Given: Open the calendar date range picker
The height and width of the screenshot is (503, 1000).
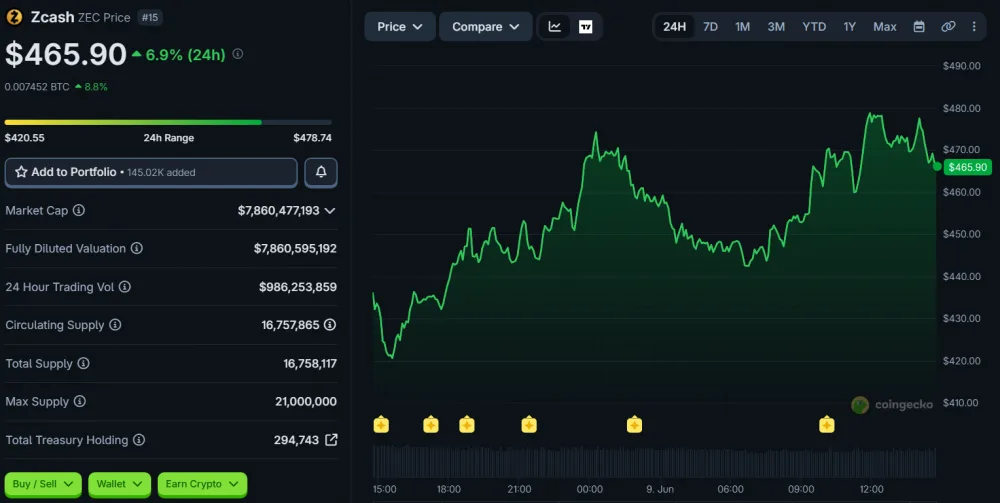Looking at the screenshot, I should click(919, 27).
